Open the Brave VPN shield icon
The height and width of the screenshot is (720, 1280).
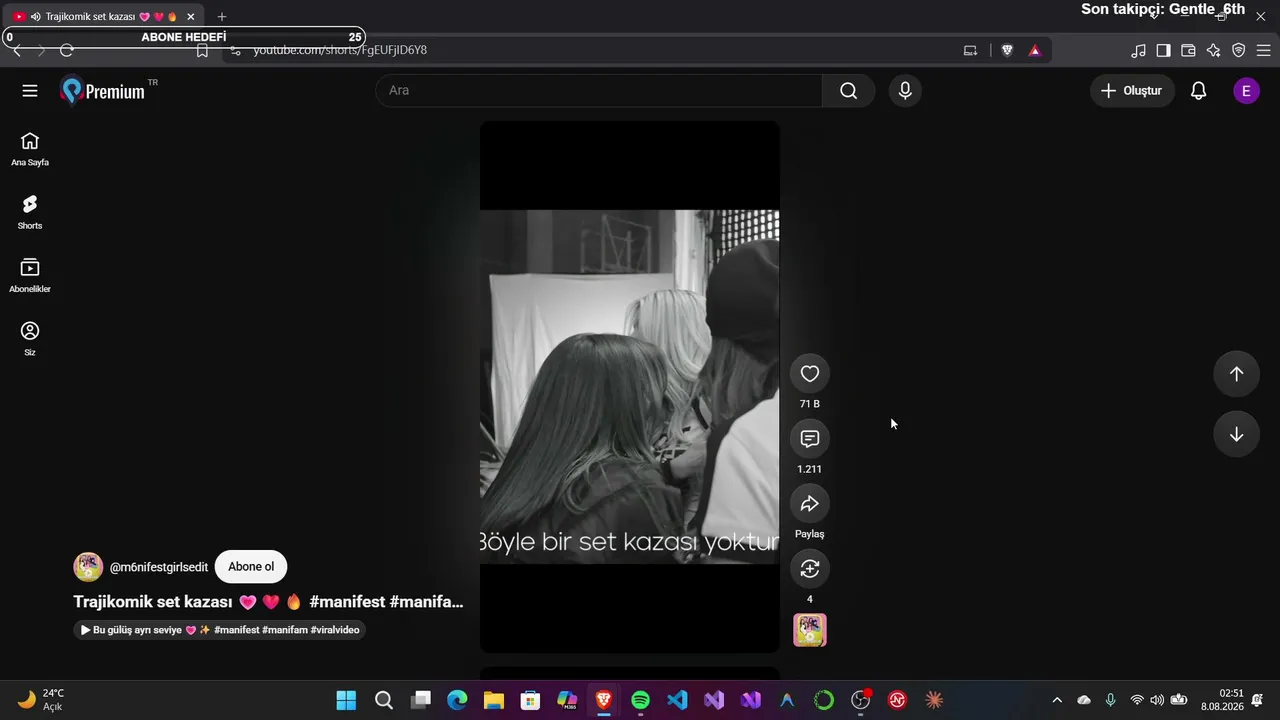1238,50
